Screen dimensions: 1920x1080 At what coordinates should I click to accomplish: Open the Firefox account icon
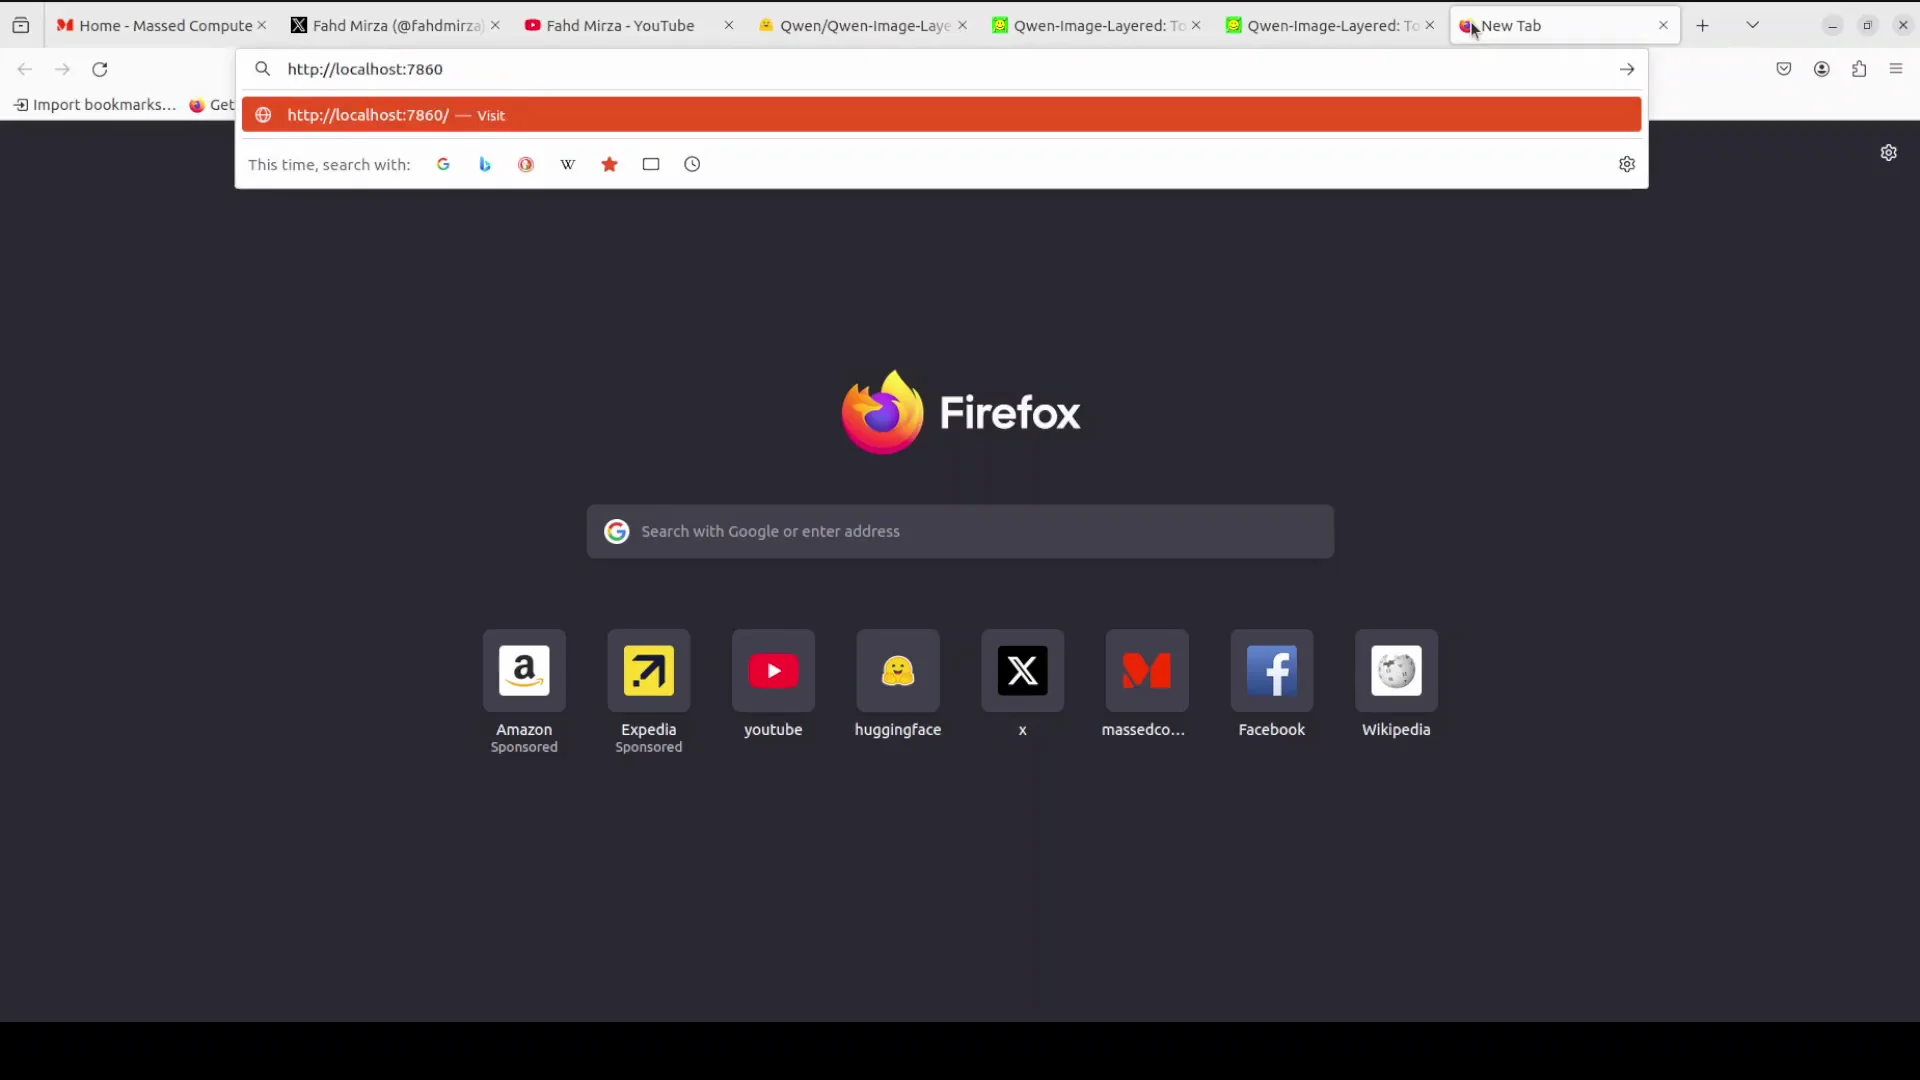pos(1822,69)
